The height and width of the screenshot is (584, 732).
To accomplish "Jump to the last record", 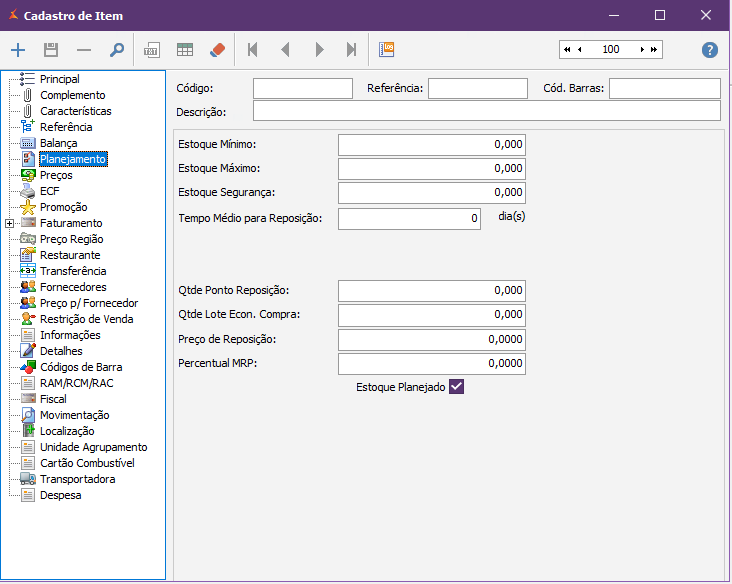I will pos(351,49).
